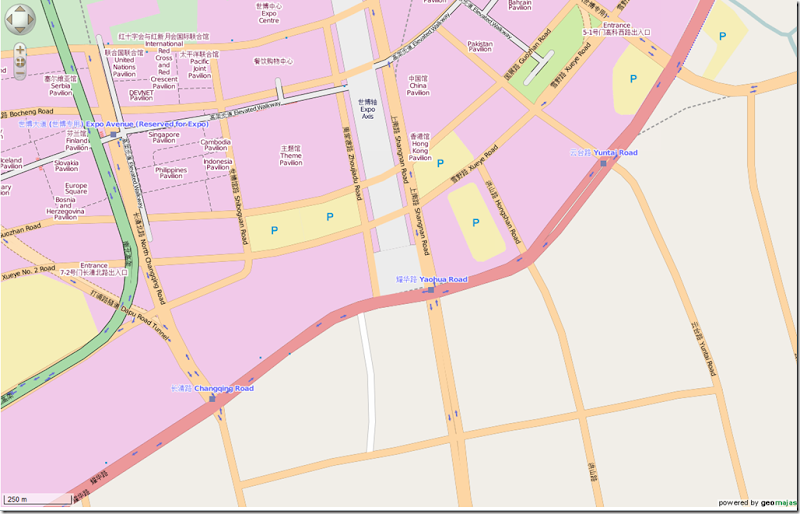Pan the map down with the arrow control
The height and width of the screenshot is (514, 800).
point(20,30)
